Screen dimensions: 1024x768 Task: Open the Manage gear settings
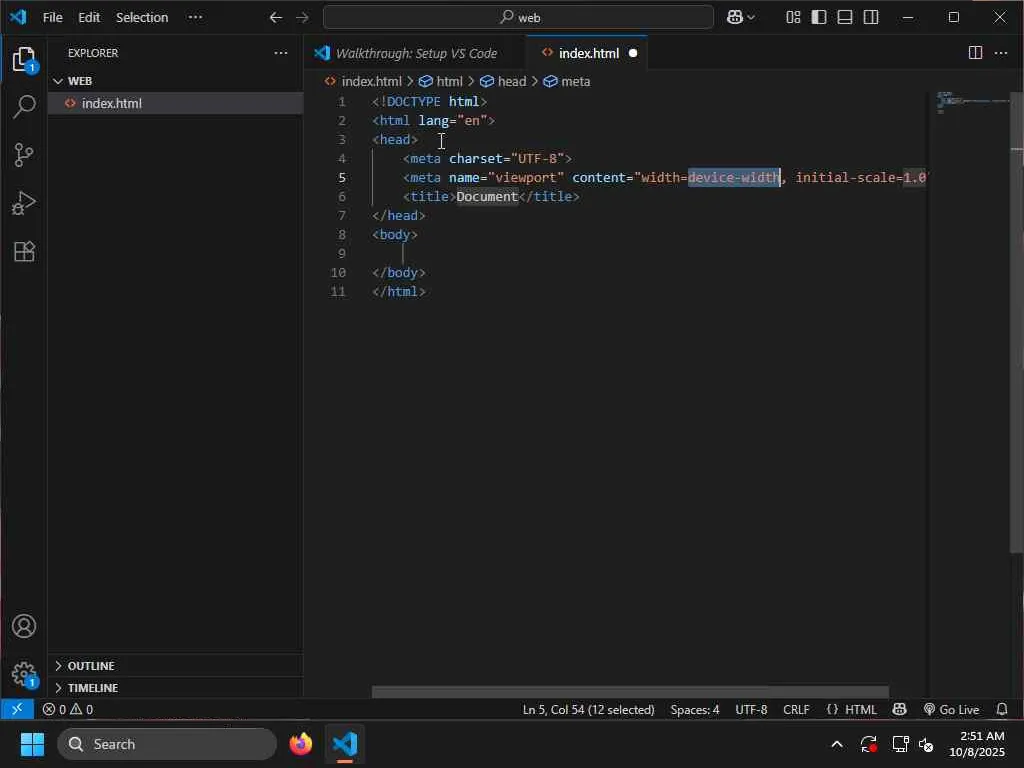pyautogui.click(x=24, y=673)
